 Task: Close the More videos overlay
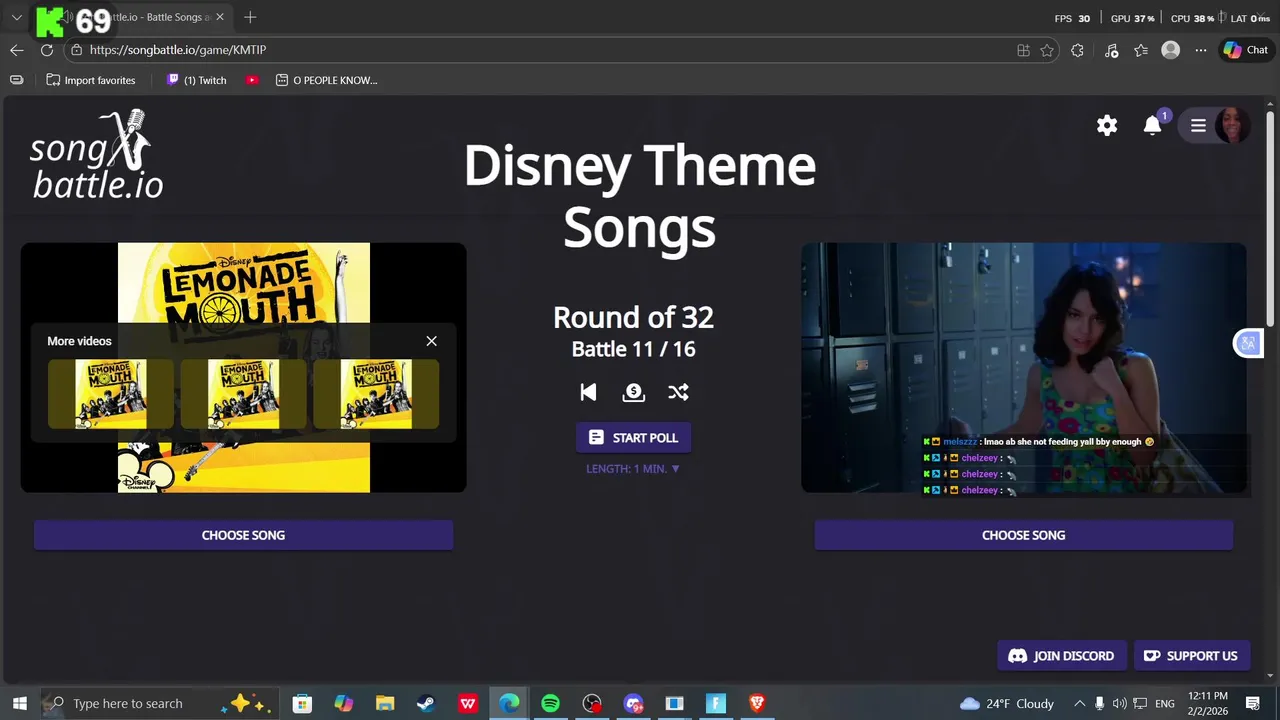tap(432, 341)
